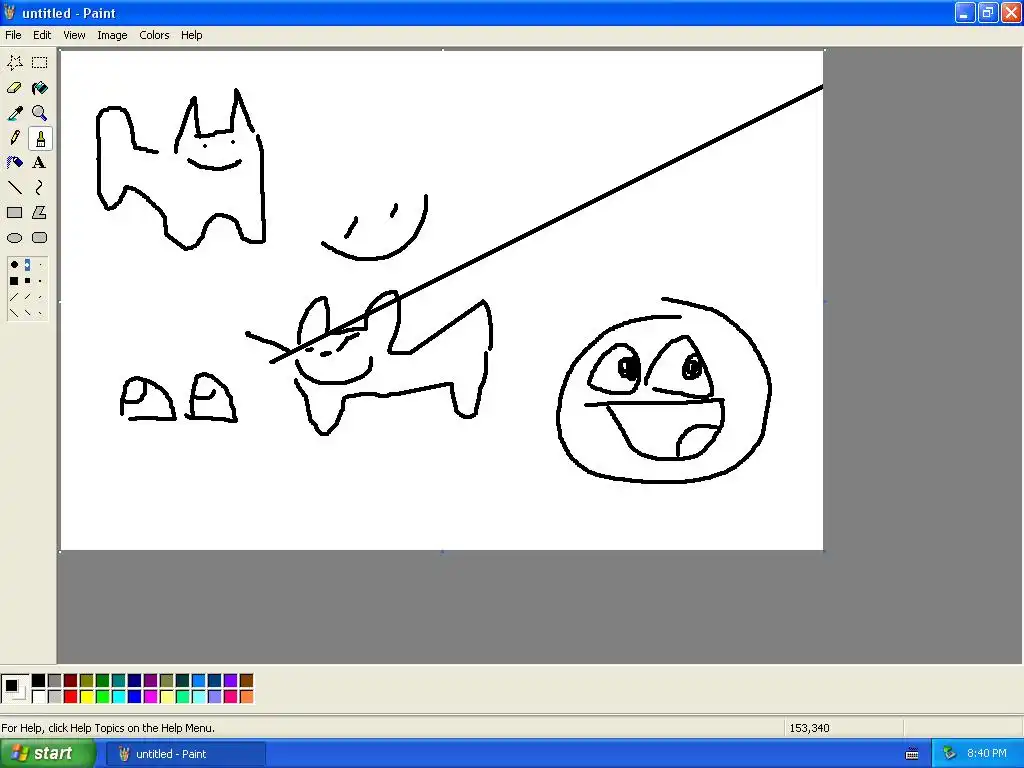Viewport: 1024px width, 768px height.
Task: Open the Image menu
Action: (x=112, y=35)
